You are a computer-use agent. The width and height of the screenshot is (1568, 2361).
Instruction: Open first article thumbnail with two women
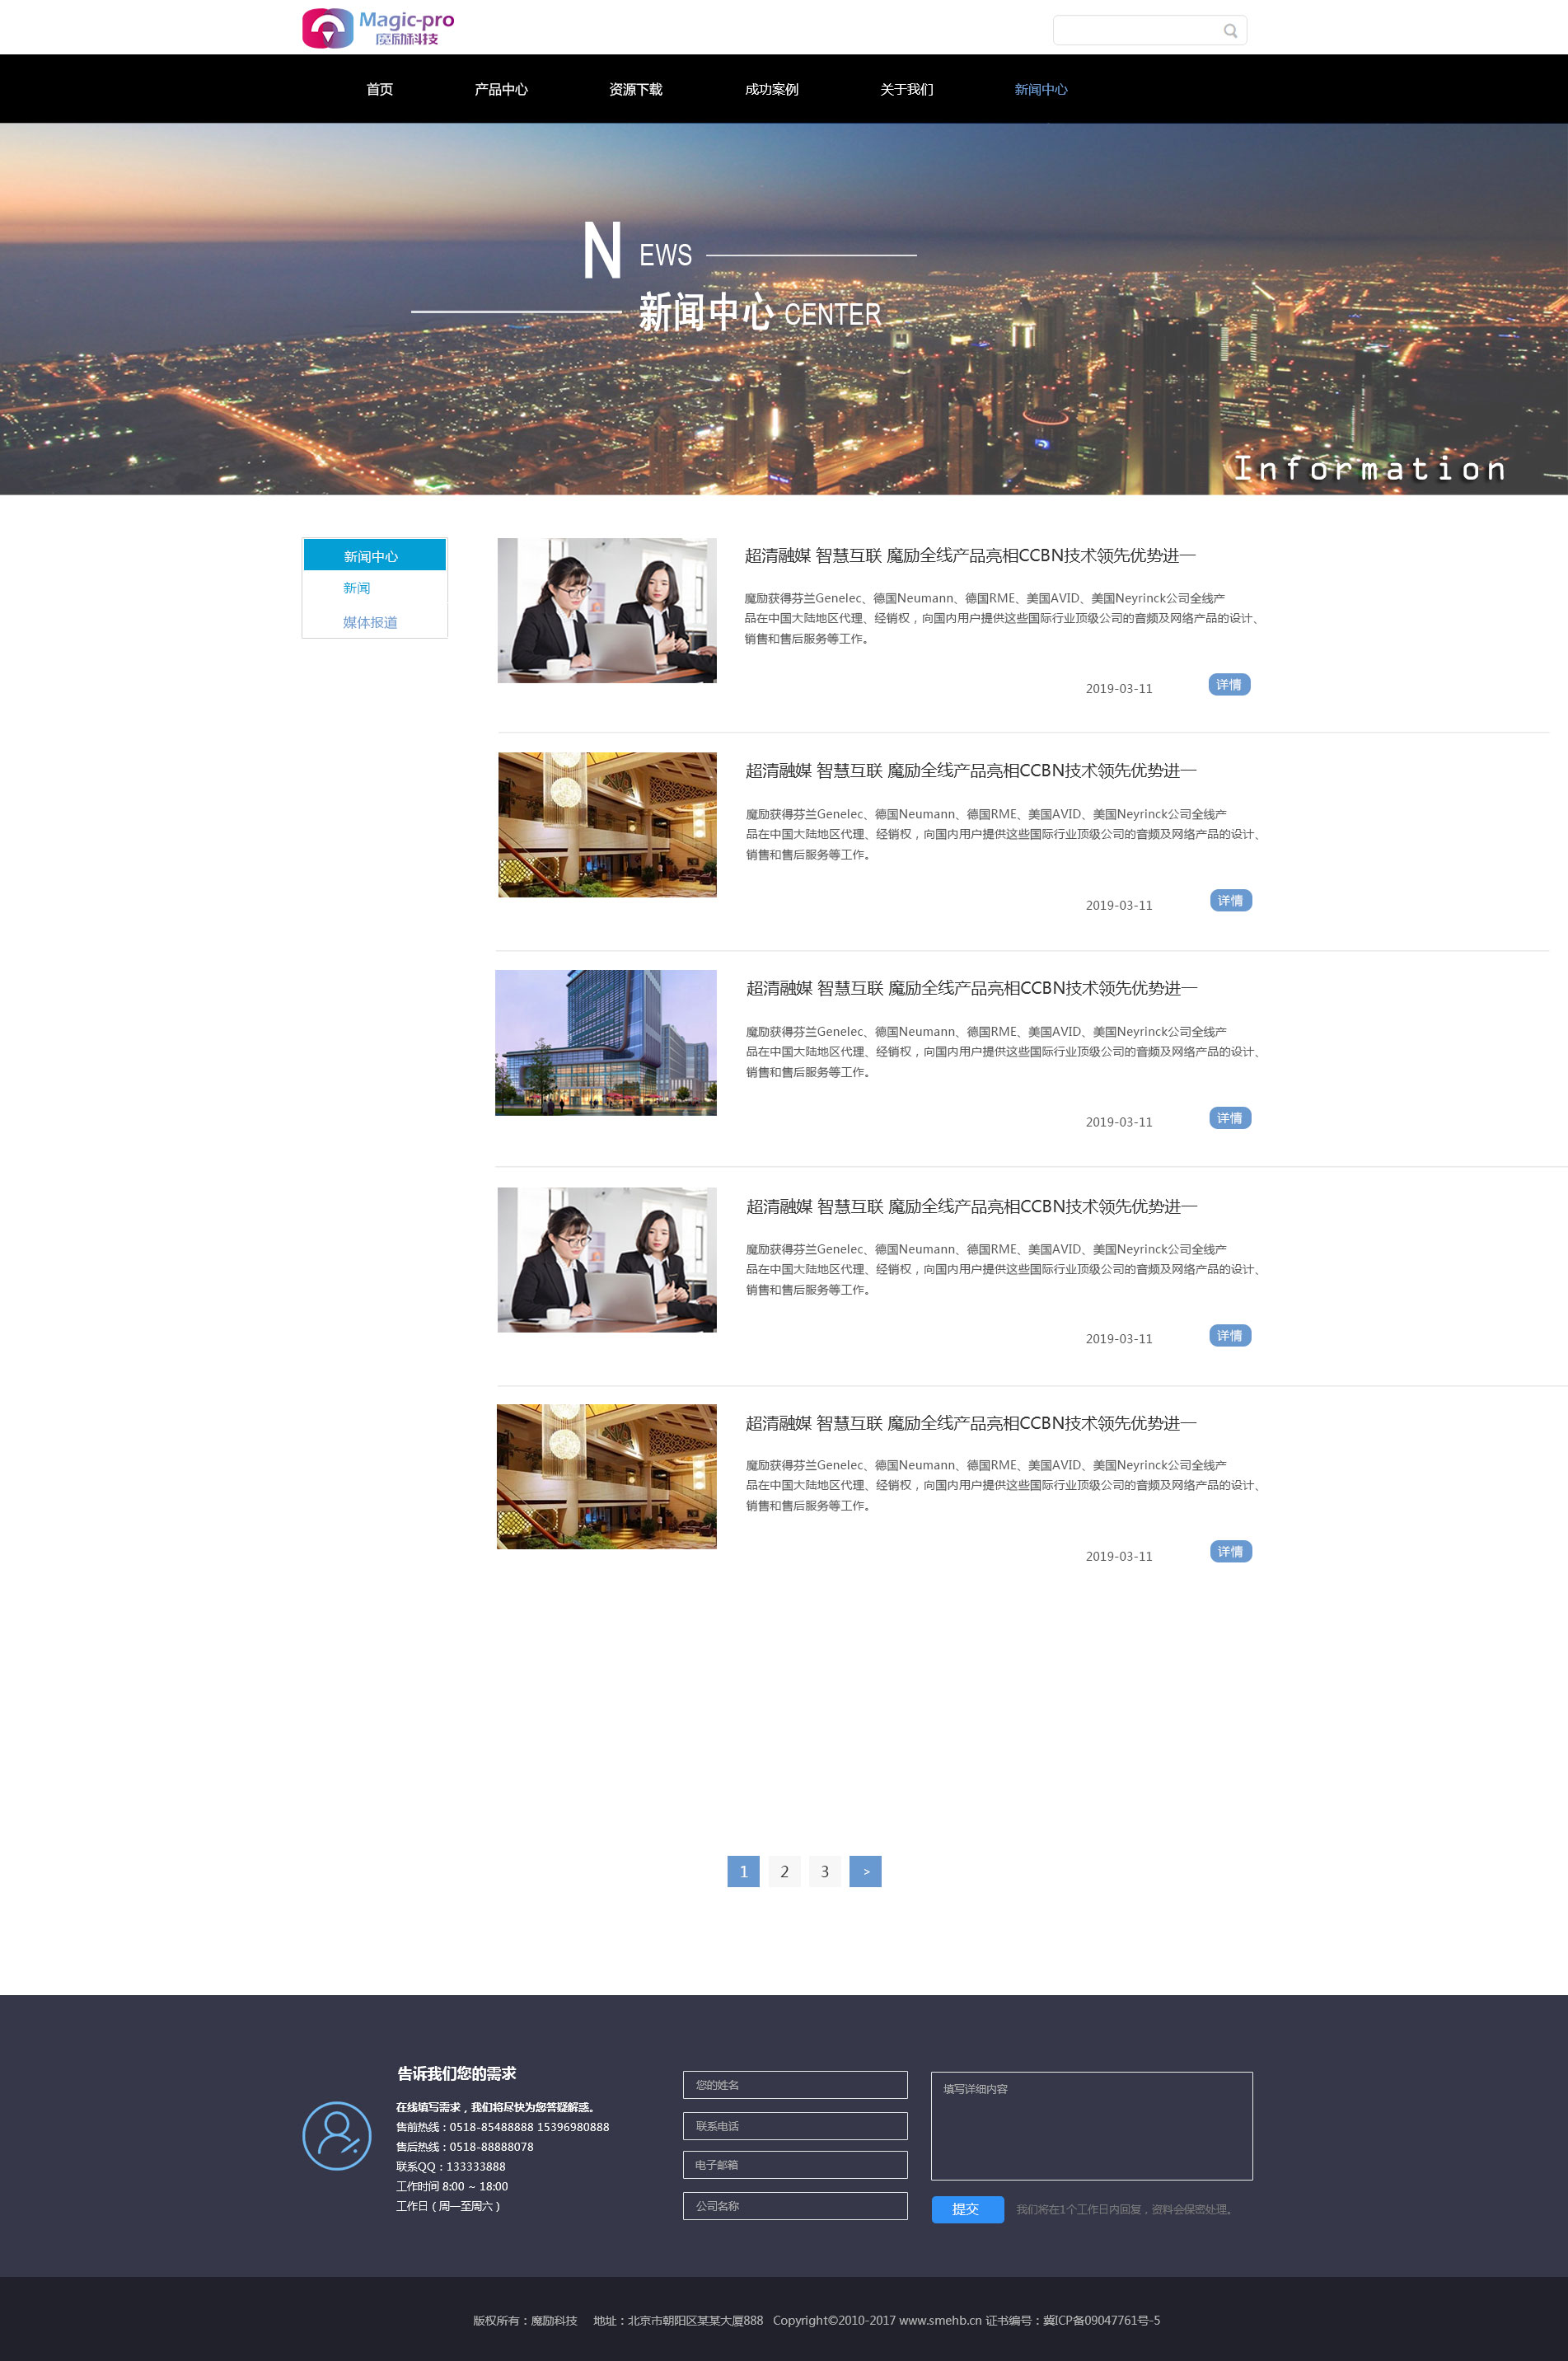click(607, 611)
